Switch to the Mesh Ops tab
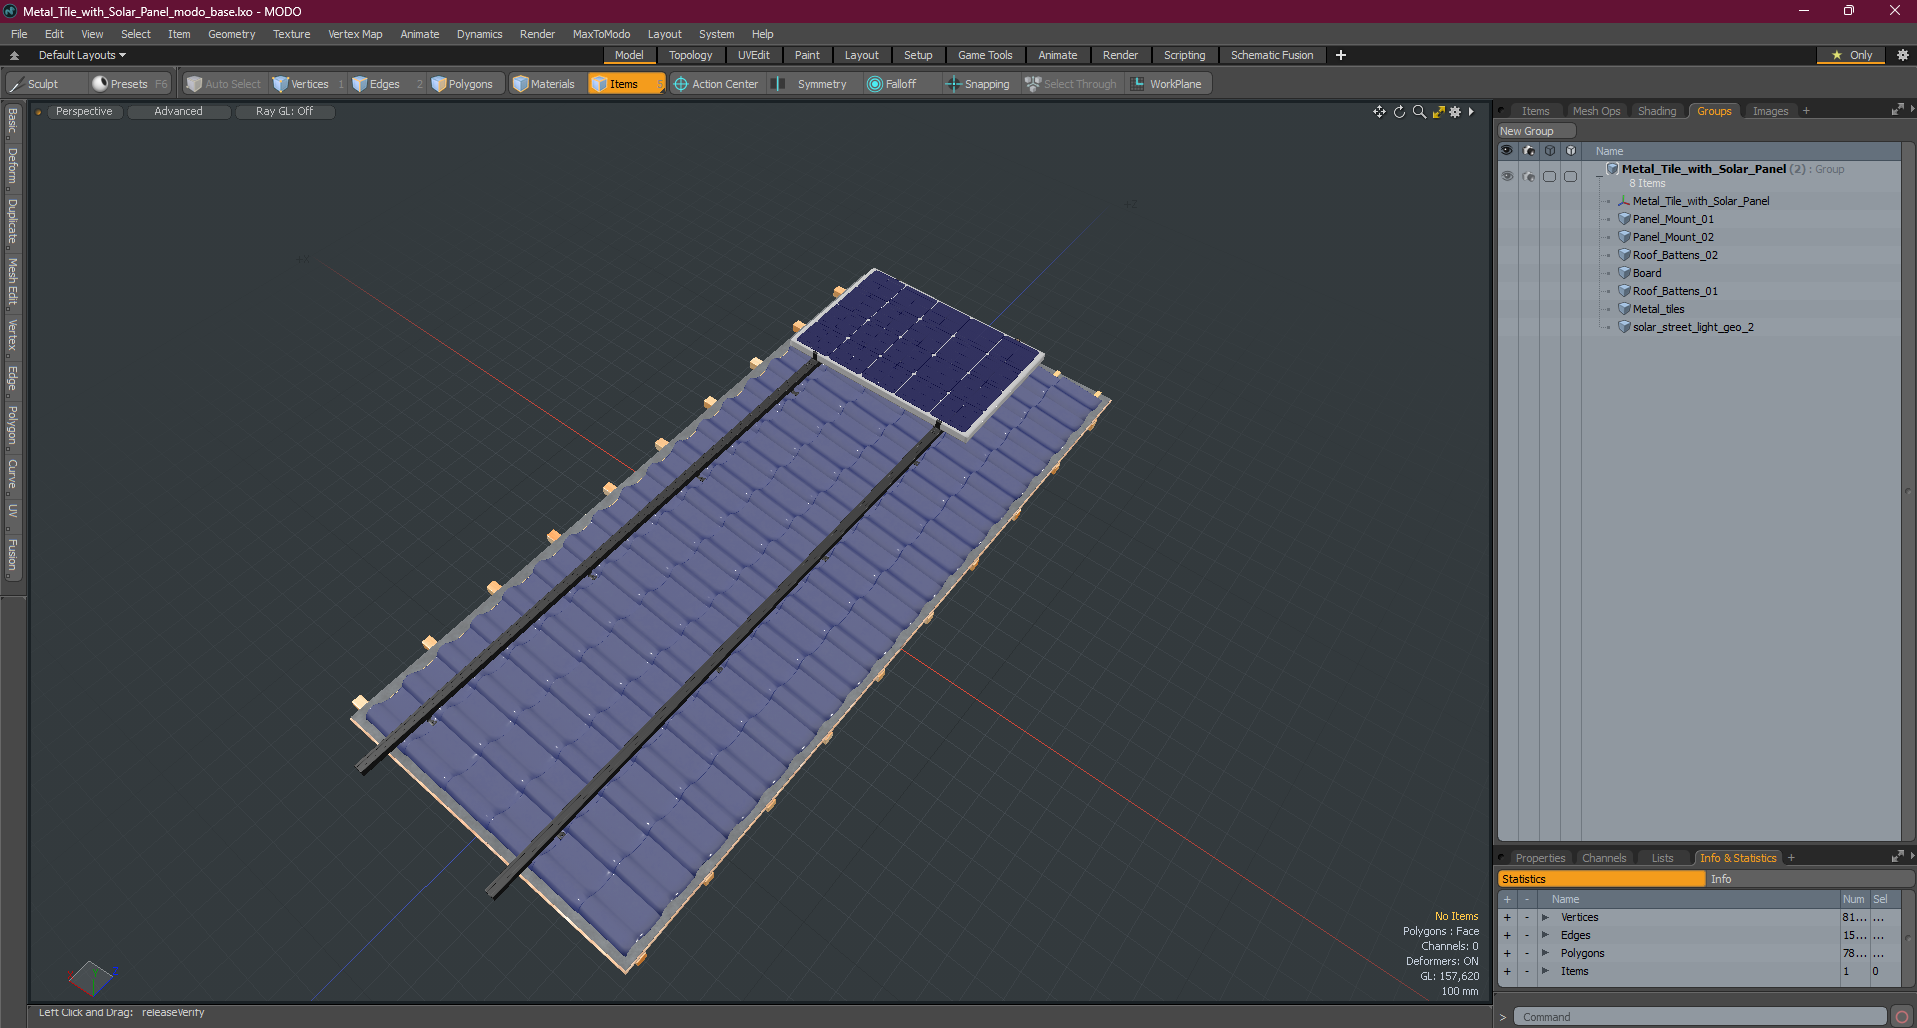Screen dimensions: 1917x1028 click(1596, 111)
